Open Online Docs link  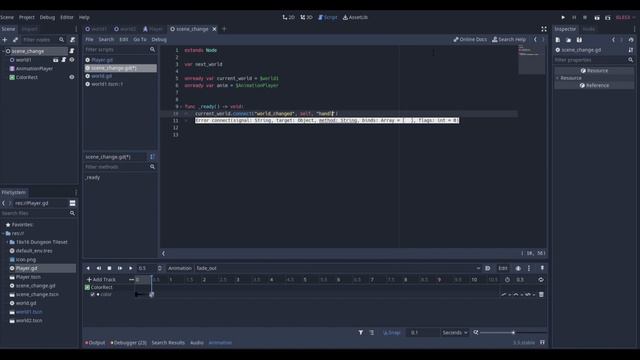coord(470,40)
